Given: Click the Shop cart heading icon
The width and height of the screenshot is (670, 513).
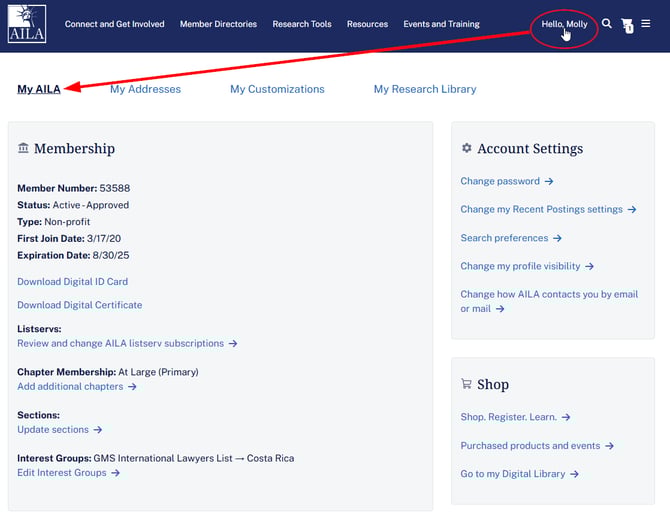Looking at the screenshot, I should (x=466, y=384).
